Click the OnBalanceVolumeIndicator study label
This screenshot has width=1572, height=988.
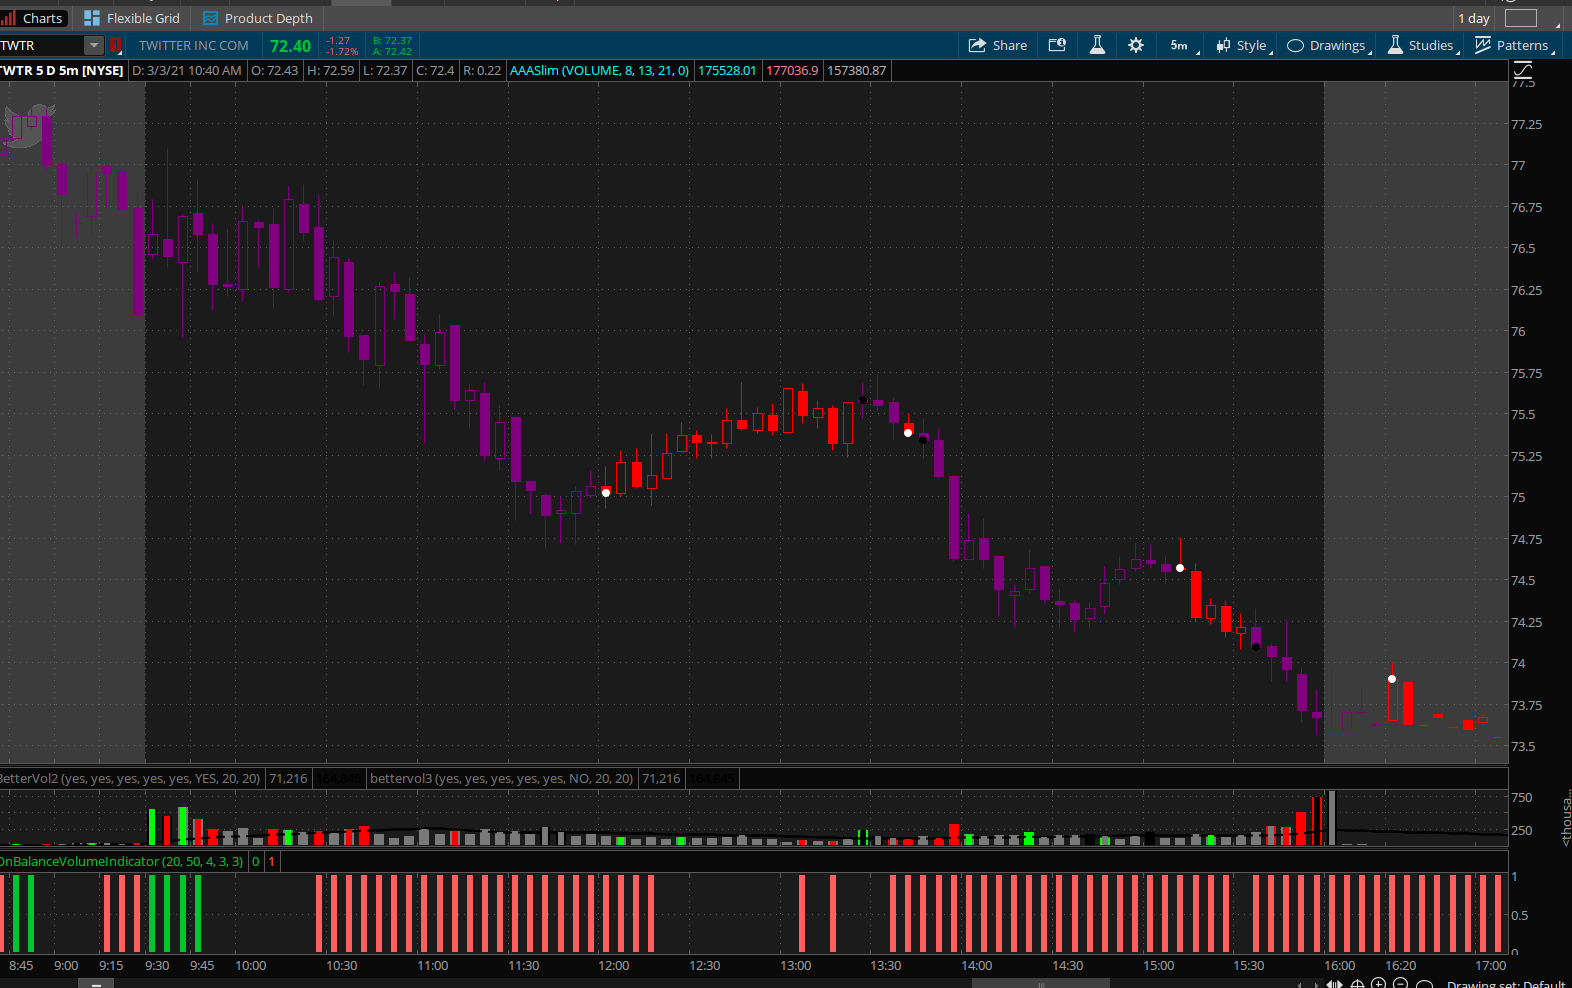[122, 861]
